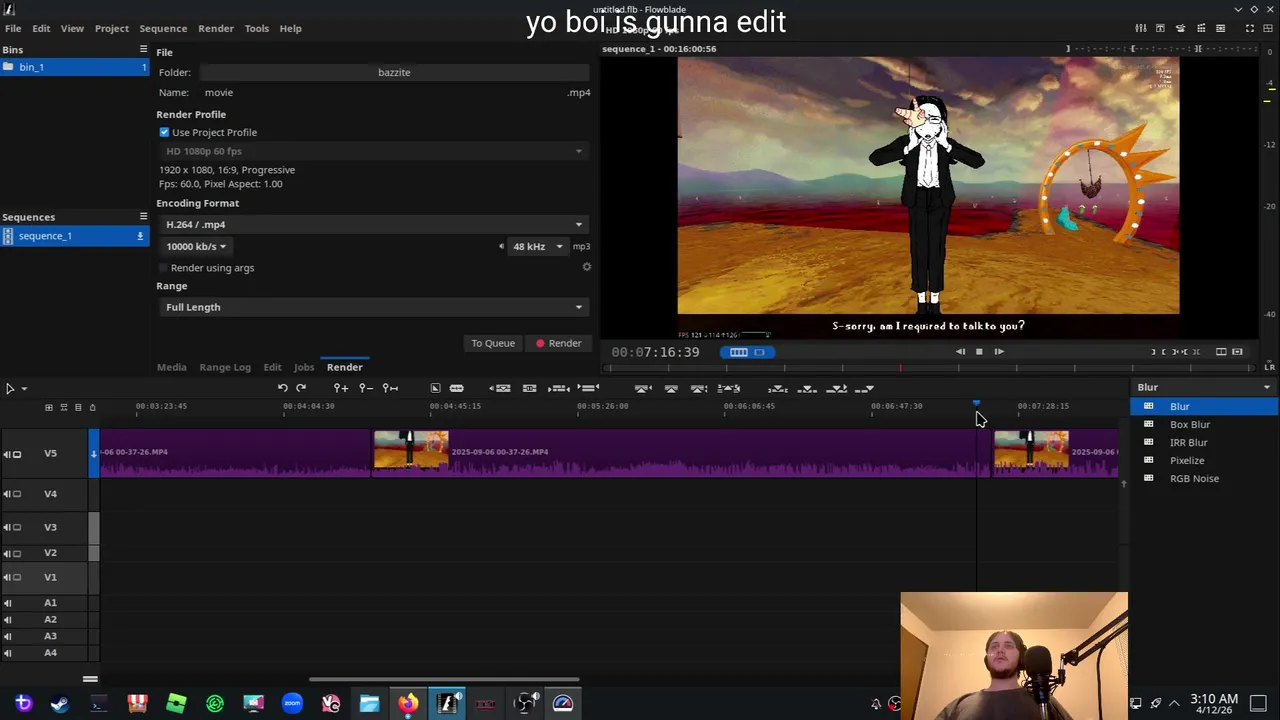The height and width of the screenshot is (720, 1280).
Task: Mute track V5 with its speaker toggle
Action: [7, 454]
